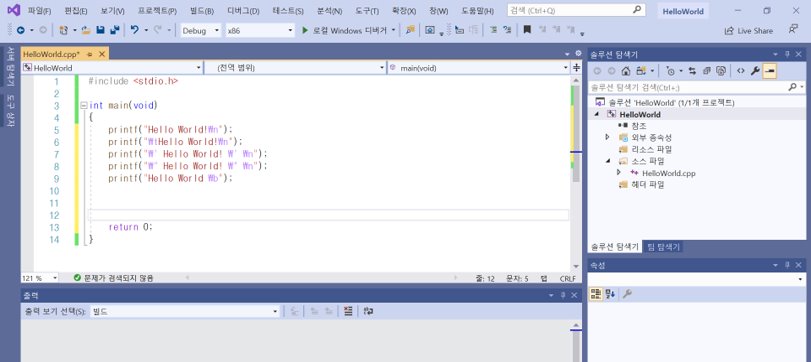Toggle Show All Files in Solution Explorer
Viewport: 811px width, 362px height.
point(721,71)
